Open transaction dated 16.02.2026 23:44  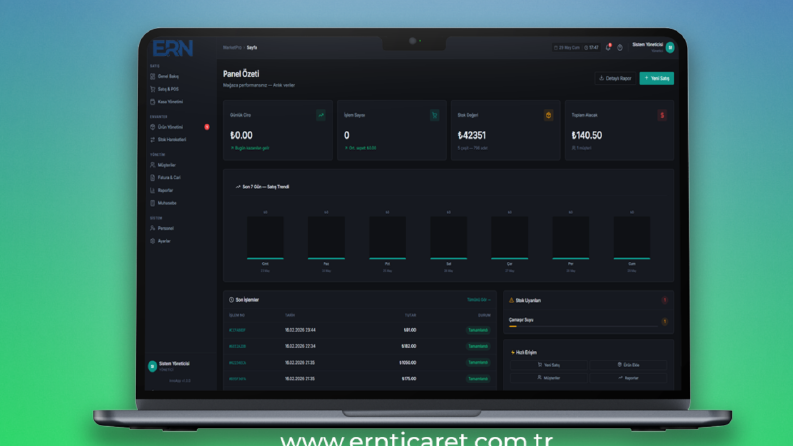coord(360,330)
